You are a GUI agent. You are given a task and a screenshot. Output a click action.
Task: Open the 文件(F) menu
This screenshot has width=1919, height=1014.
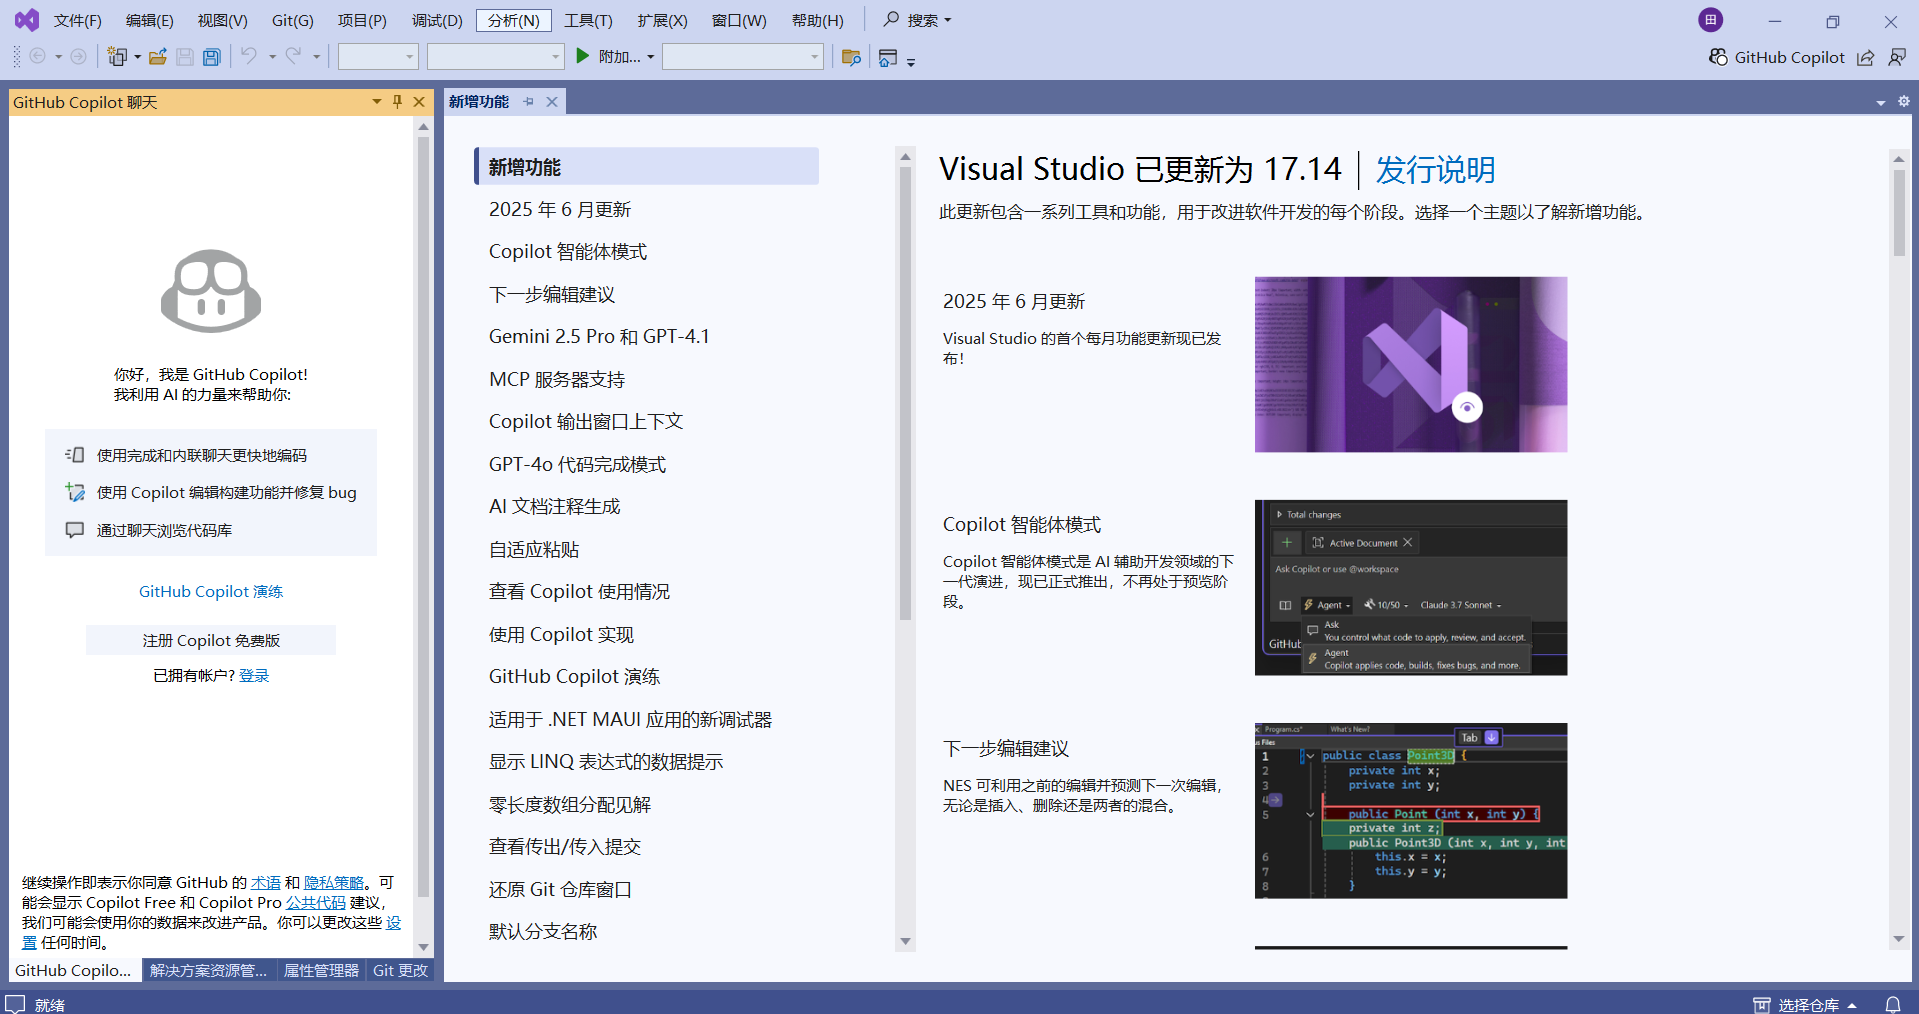click(x=78, y=20)
